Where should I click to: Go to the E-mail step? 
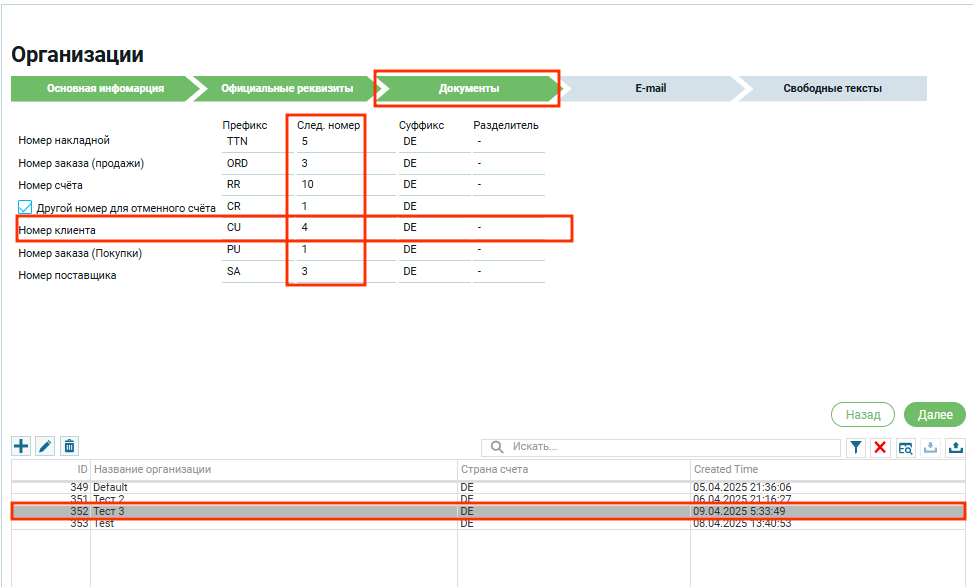[650, 89]
